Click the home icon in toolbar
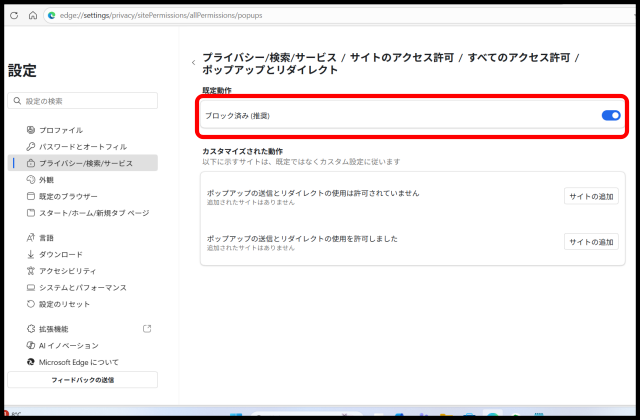Image resolution: width=640 pixels, height=420 pixels. 33,16
